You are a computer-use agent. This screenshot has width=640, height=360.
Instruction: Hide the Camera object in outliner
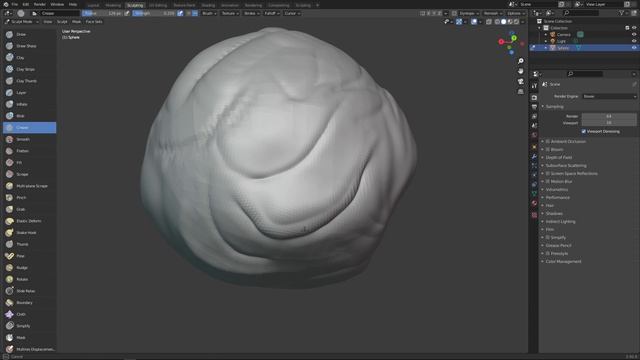click(x=634, y=35)
